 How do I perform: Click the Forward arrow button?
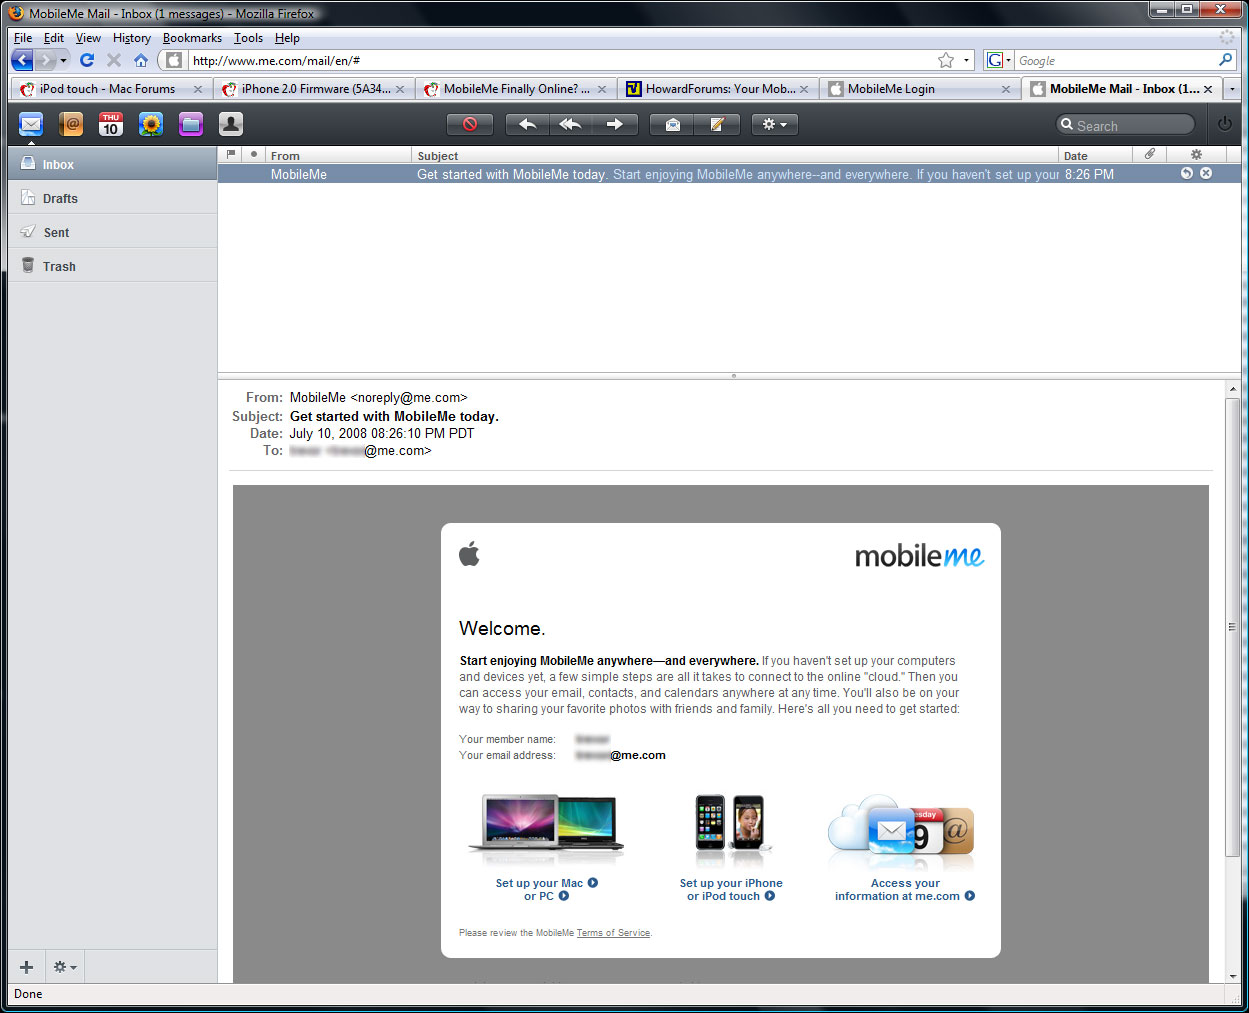tap(614, 124)
